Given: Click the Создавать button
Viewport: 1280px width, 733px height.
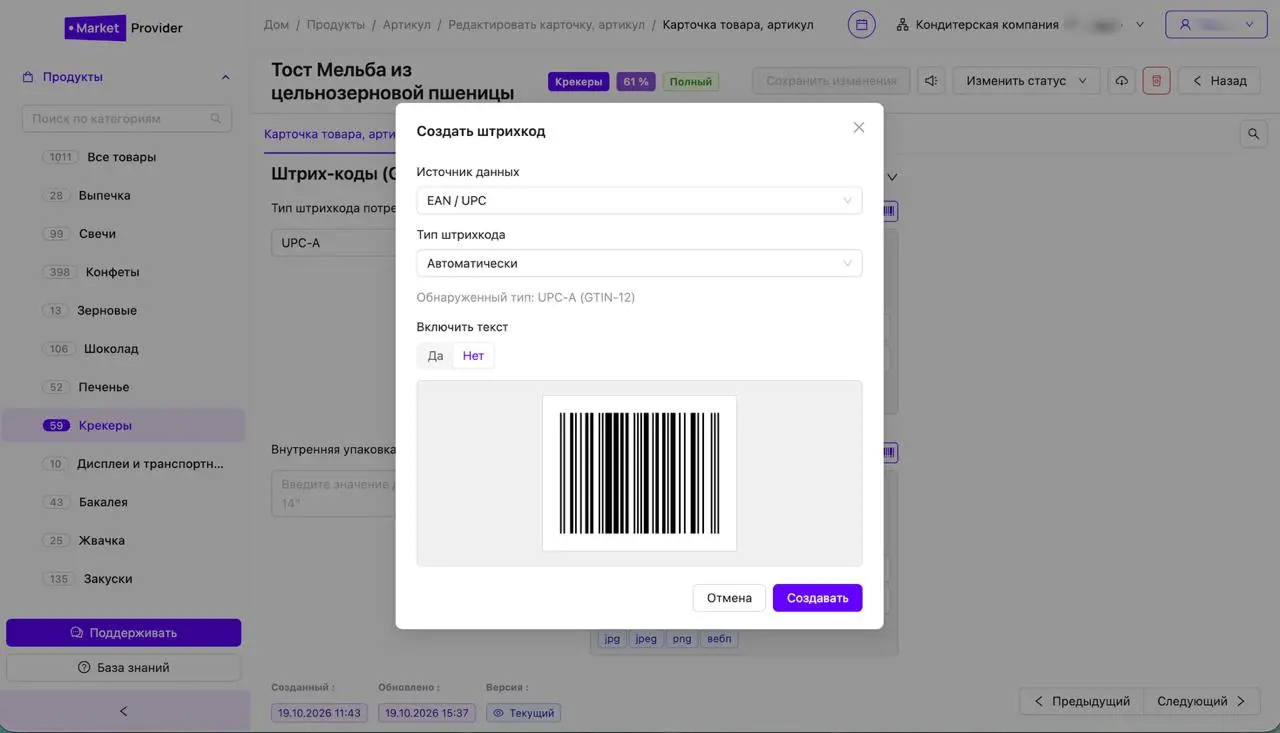Looking at the screenshot, I should coord(817,598).
